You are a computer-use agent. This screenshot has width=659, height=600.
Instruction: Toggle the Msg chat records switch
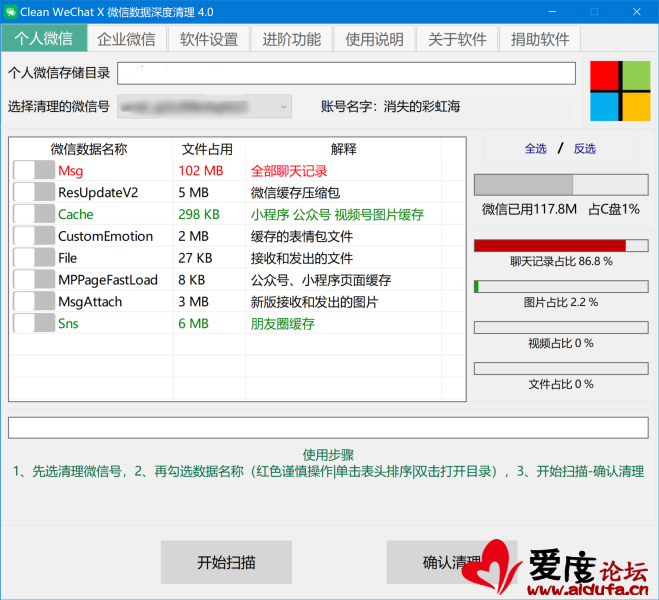point(34,171)
